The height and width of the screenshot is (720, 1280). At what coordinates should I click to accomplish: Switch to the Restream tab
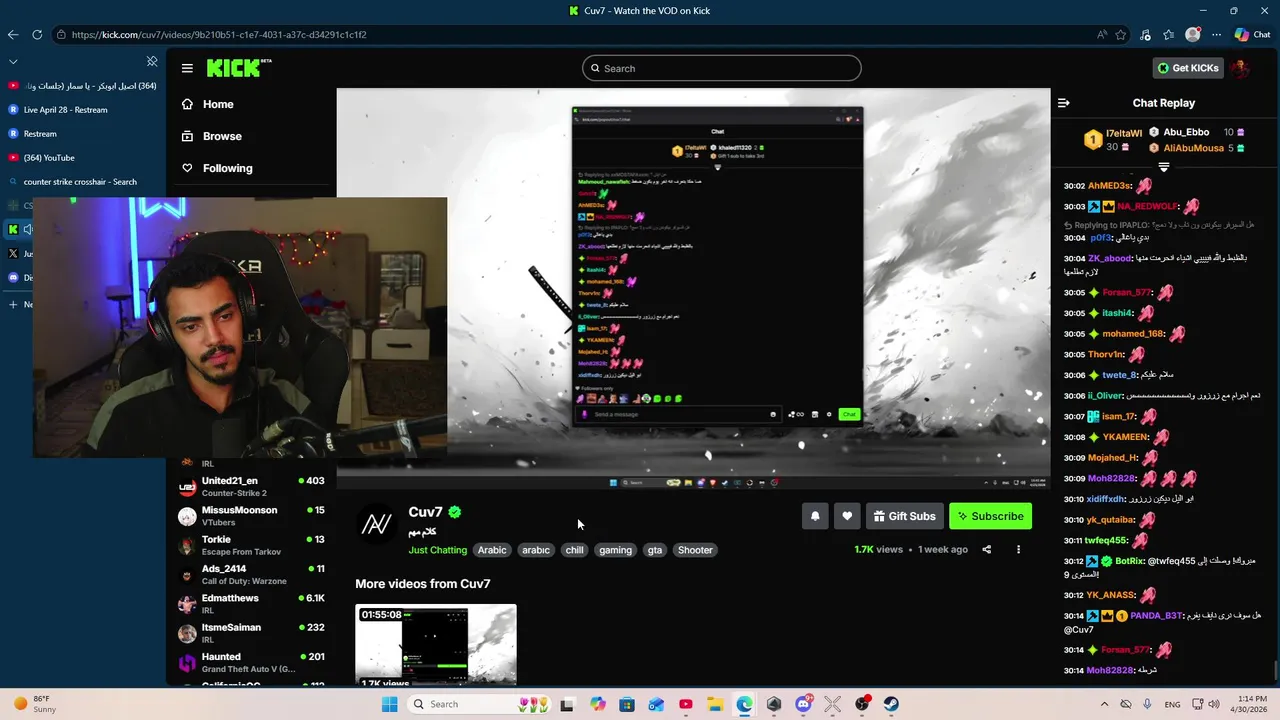(x=82, y=134)
